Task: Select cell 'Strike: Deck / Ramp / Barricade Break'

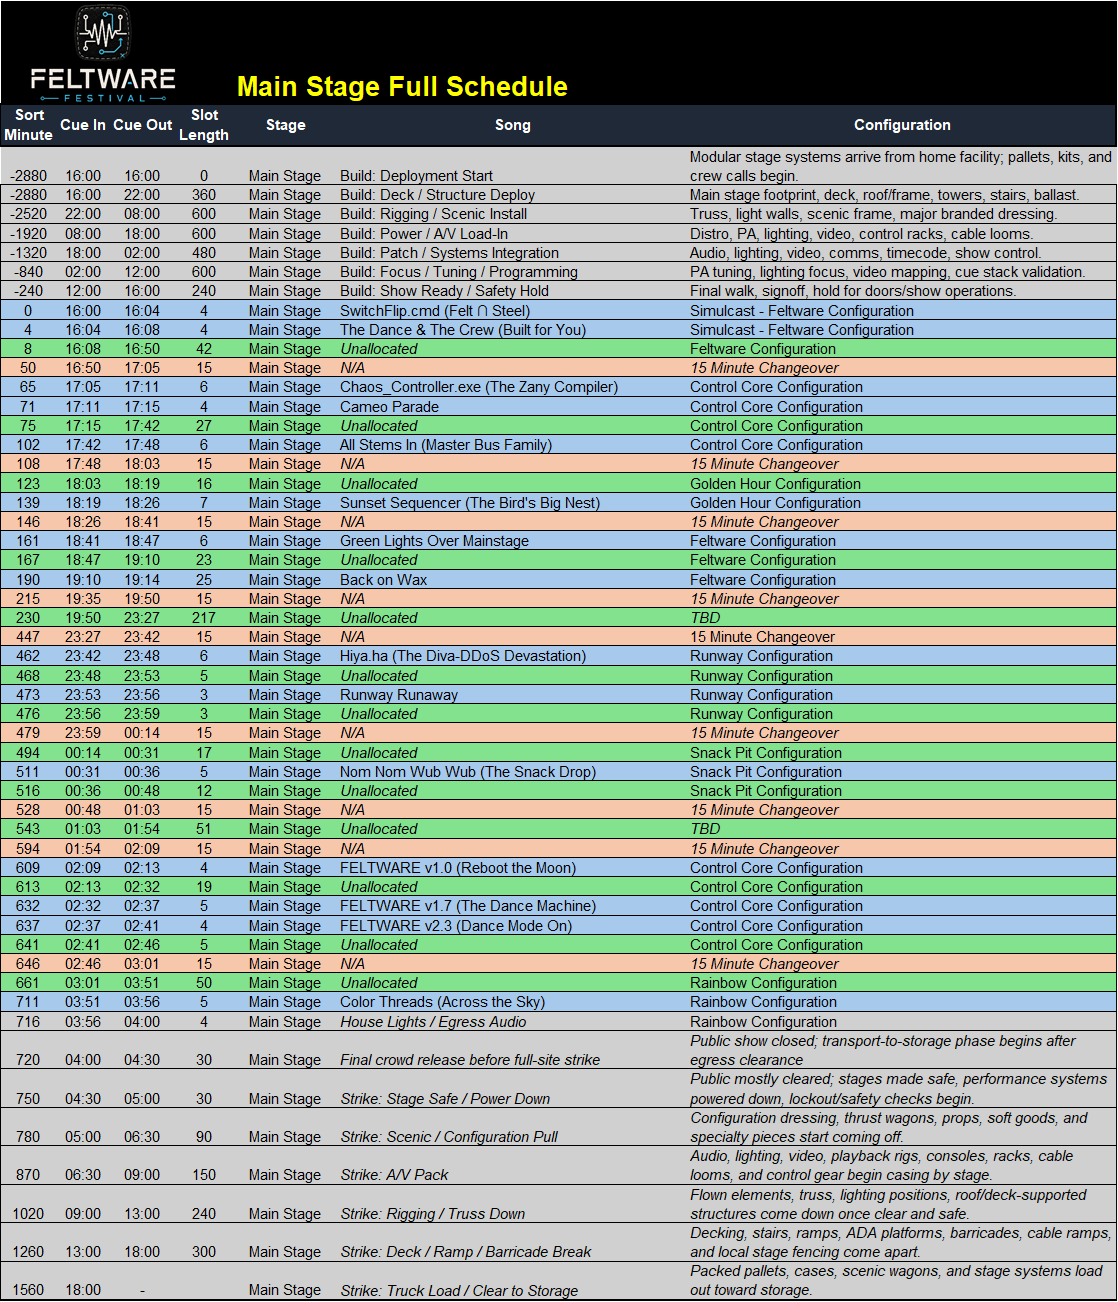Action: (x=465, y=1252)
